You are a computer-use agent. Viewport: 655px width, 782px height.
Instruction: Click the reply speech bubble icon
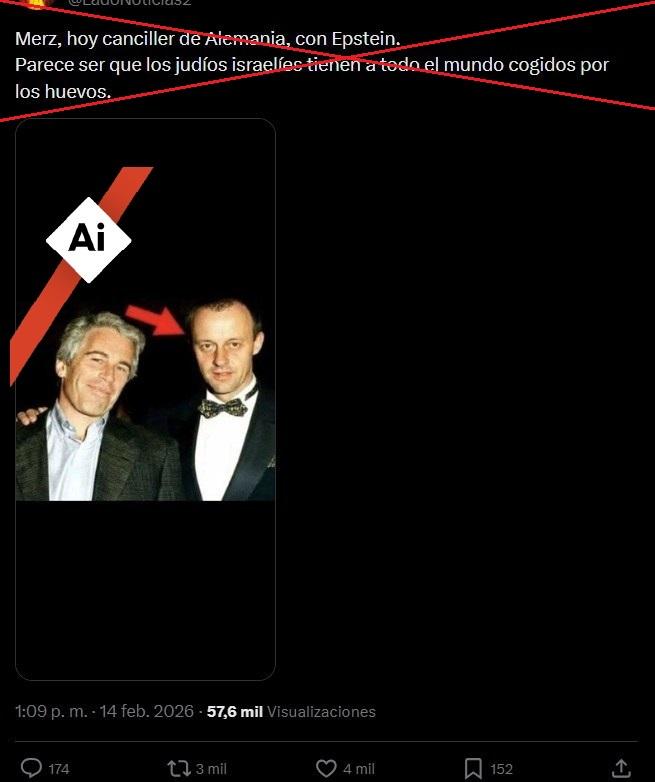(x=31, y=768)
